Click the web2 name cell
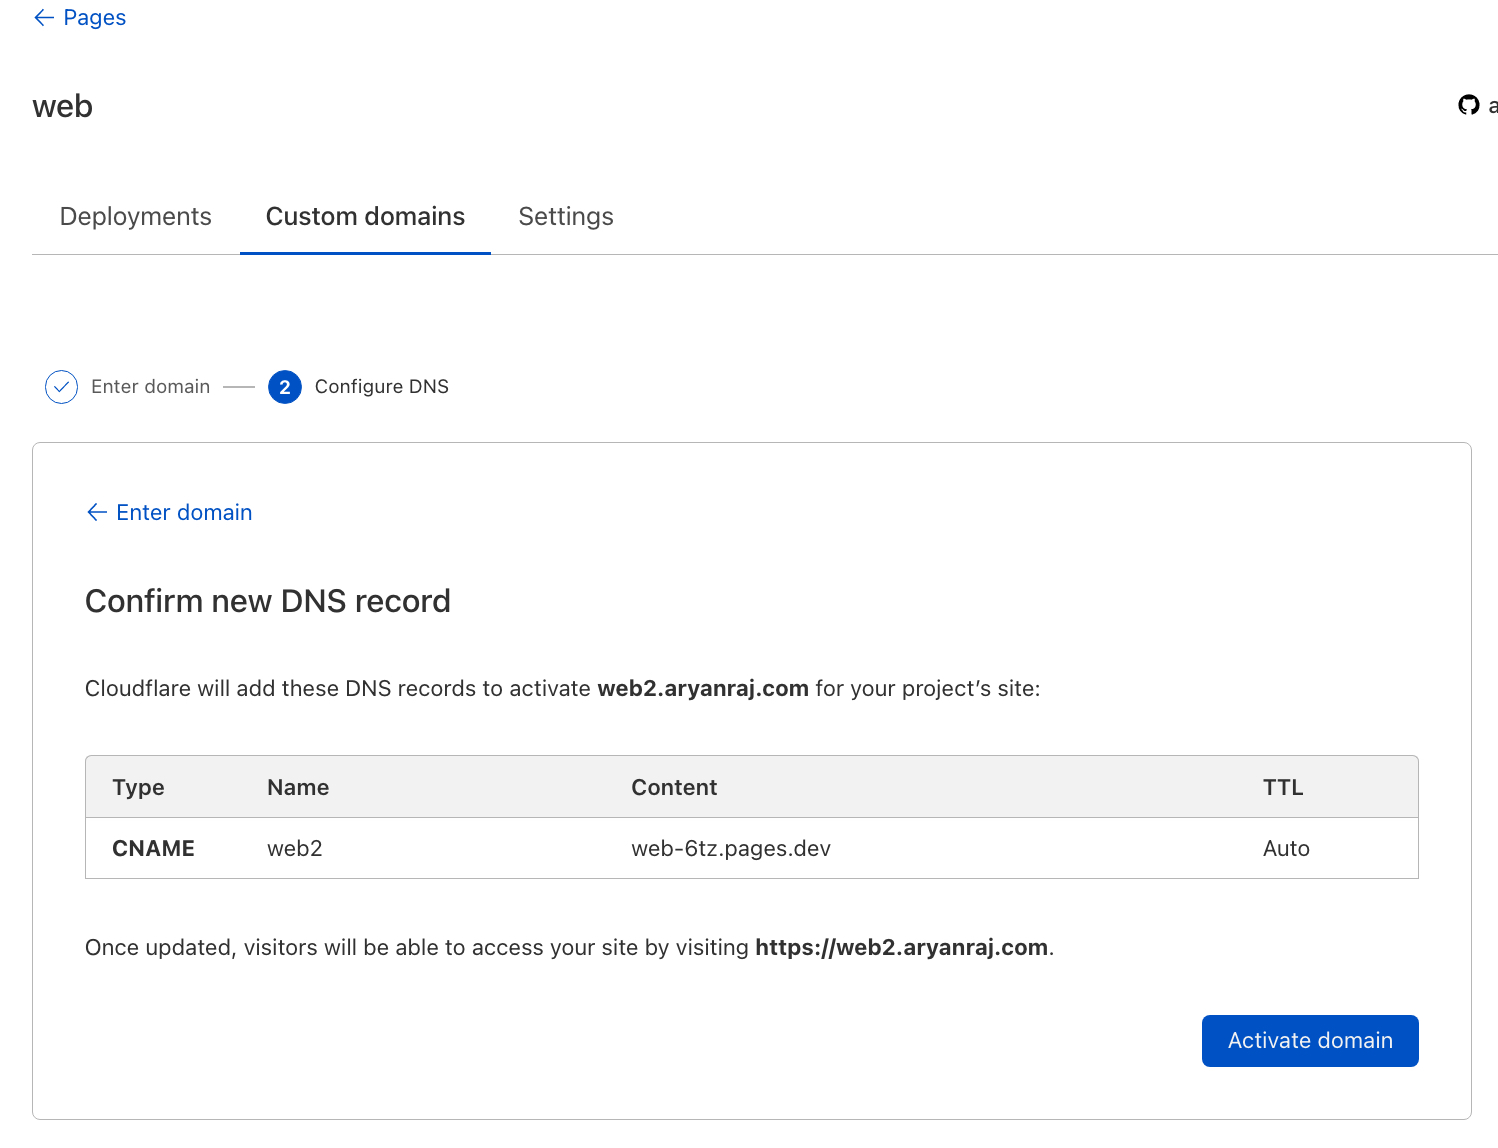Image resolution: width=1498 pixels, height=1148 pixels. point(295,849)
